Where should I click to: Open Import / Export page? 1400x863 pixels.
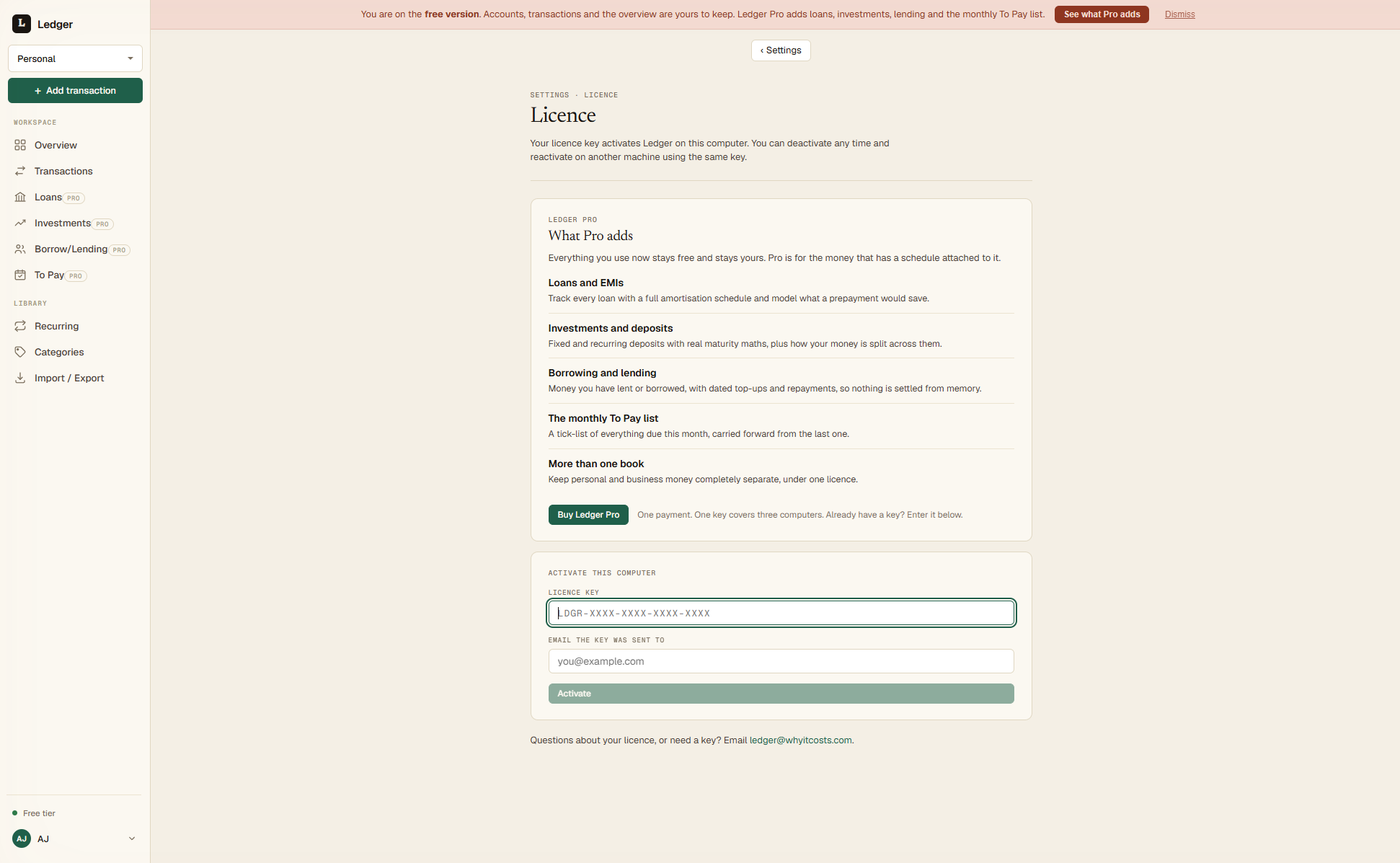coord(75,378)
